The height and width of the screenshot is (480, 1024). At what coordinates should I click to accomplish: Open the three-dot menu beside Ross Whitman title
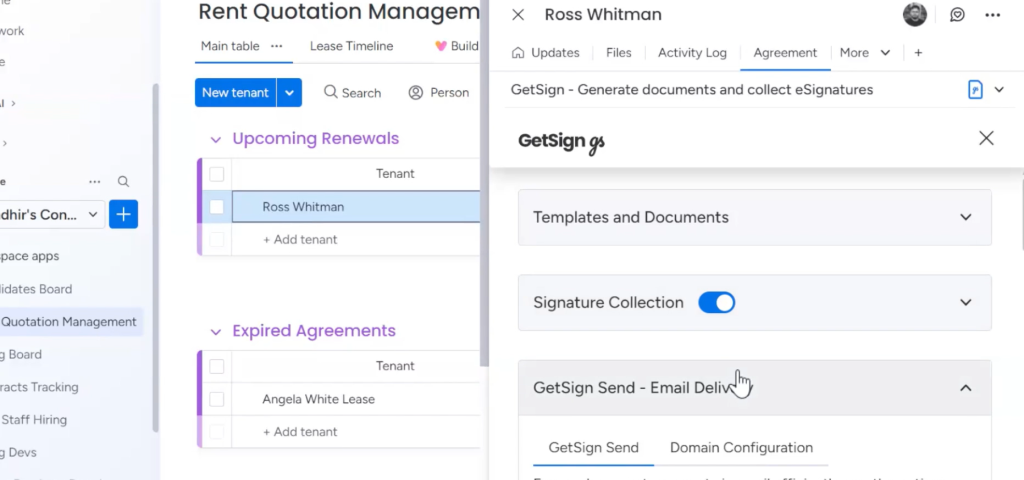point(993,14)
